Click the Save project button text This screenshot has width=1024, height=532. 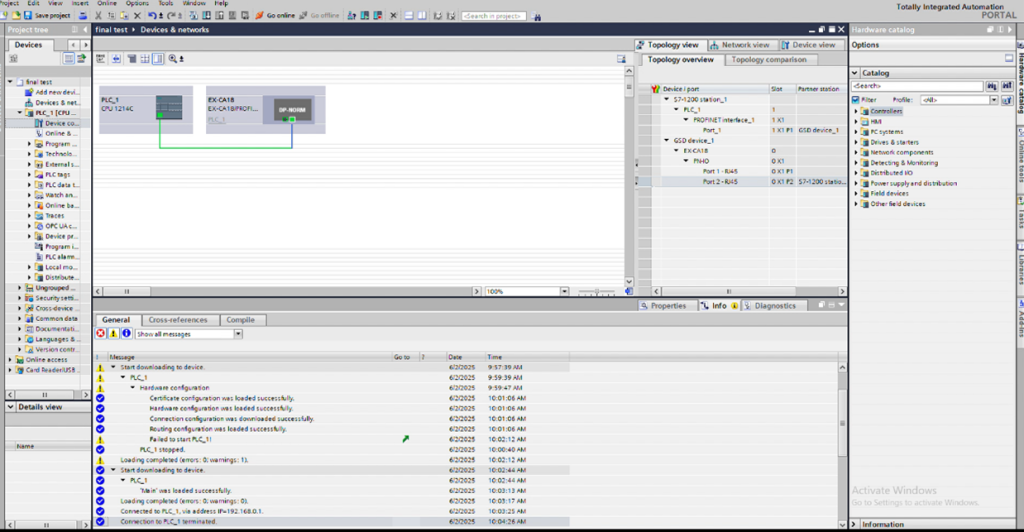[52, 16]
